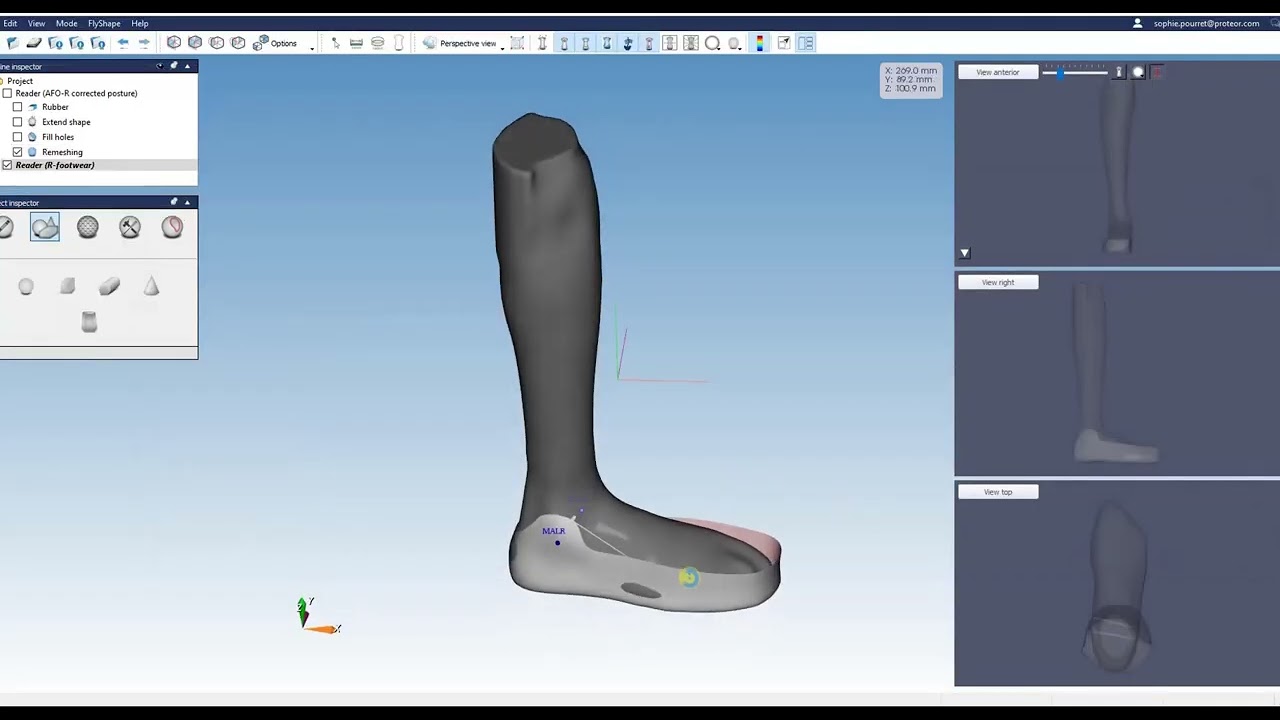Viewport: 1280px width, 720px height.
Task: Collapse the object inspector panel
Action: pyautogui.click(x=187, y=202)
